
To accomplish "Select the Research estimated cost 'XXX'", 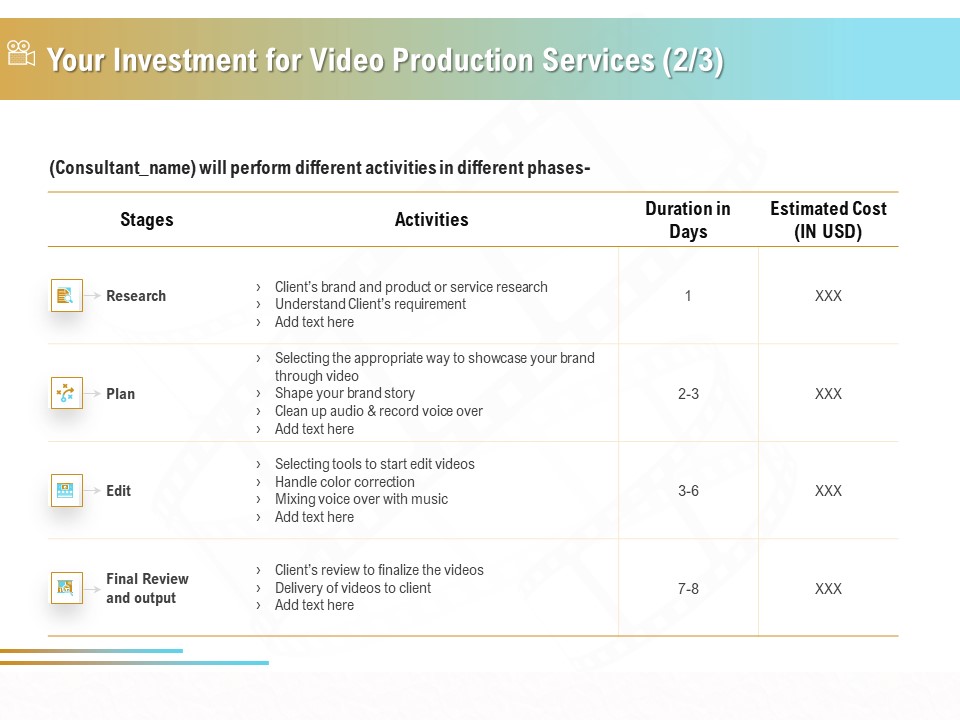I will pyautogui.click(x=828, y=296).
